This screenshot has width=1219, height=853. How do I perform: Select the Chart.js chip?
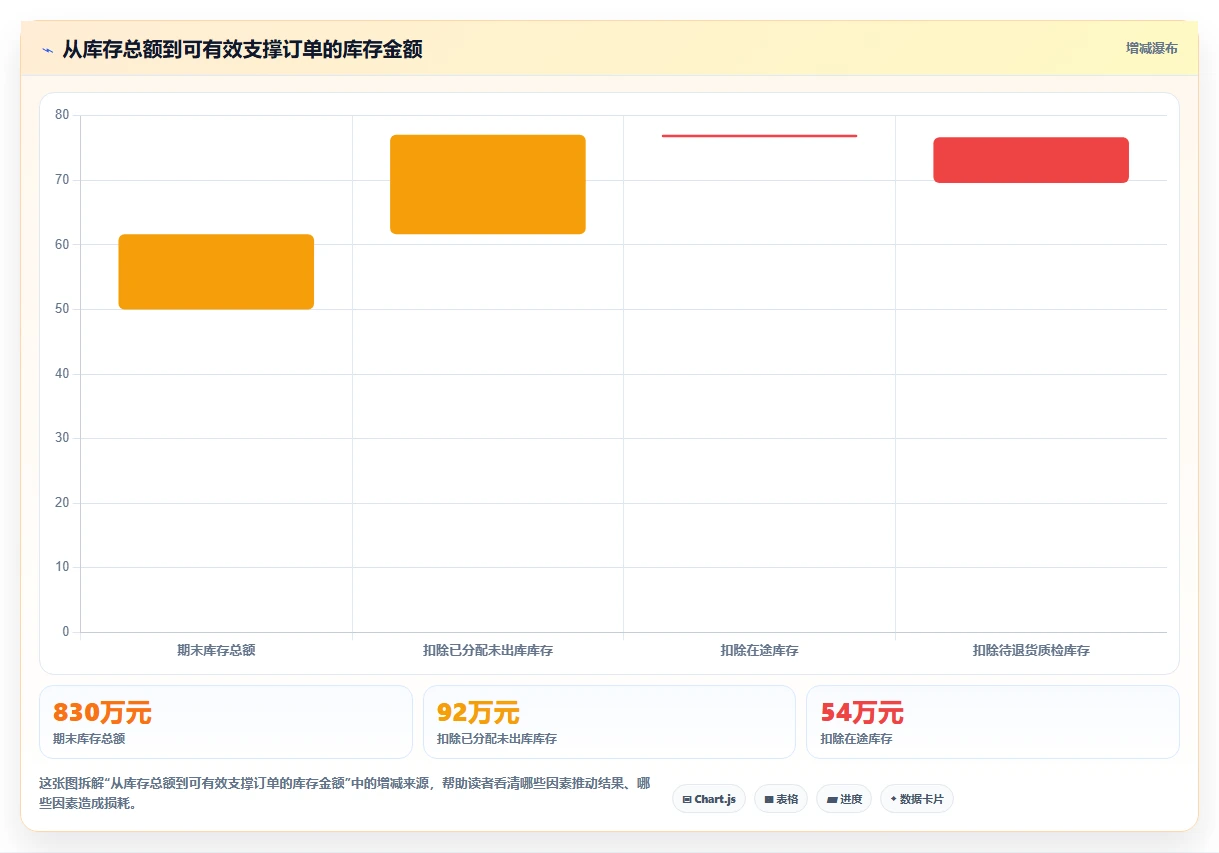[709, 799]
